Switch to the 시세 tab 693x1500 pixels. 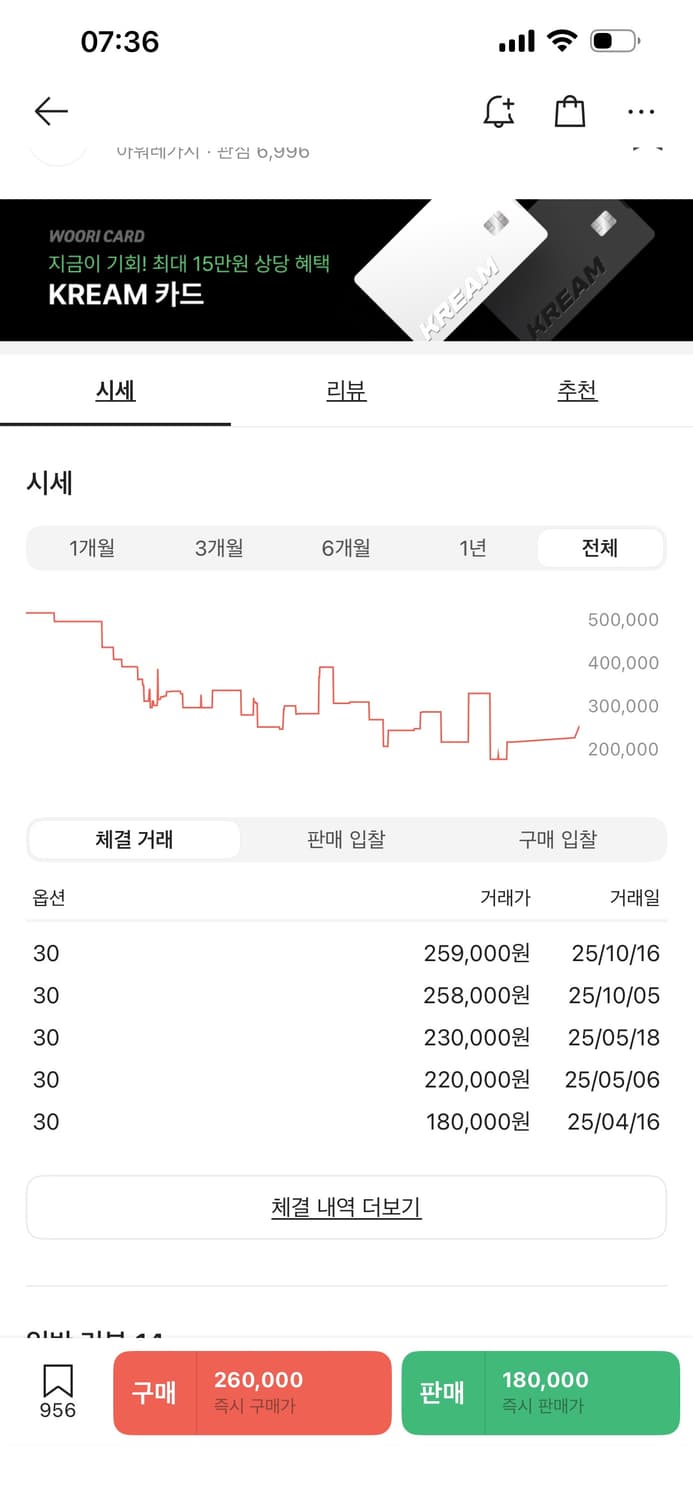click(x=115, y=391)
